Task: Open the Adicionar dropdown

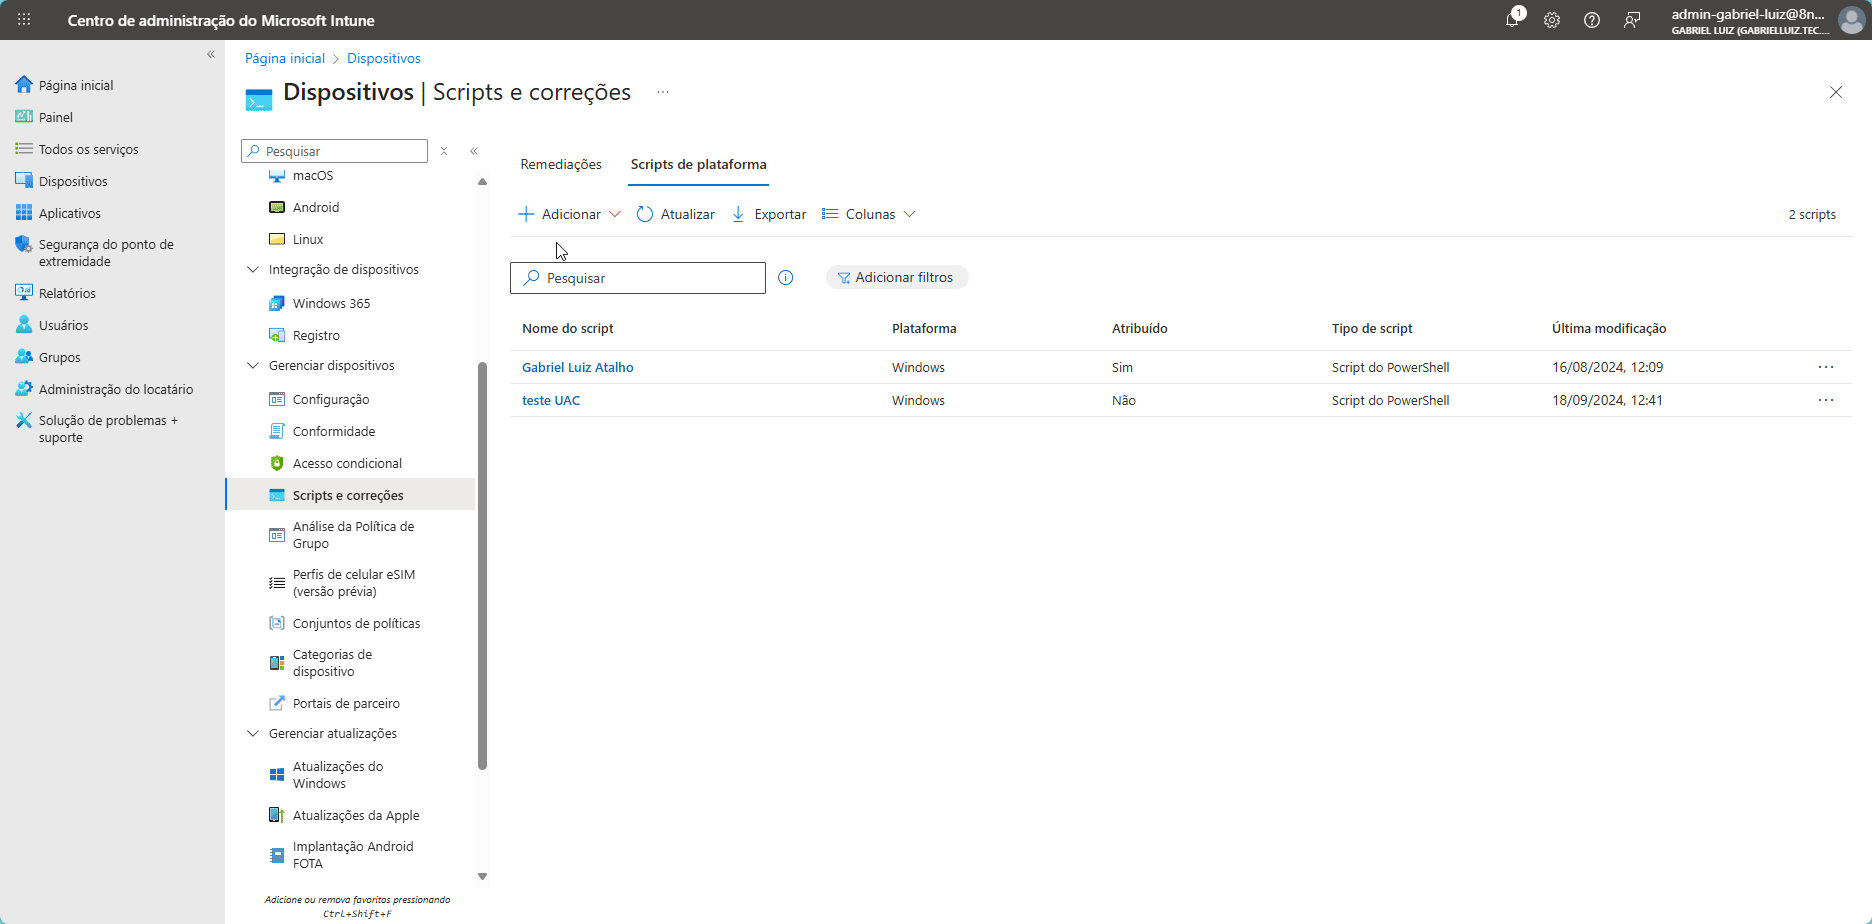Action: coord(570,214)
